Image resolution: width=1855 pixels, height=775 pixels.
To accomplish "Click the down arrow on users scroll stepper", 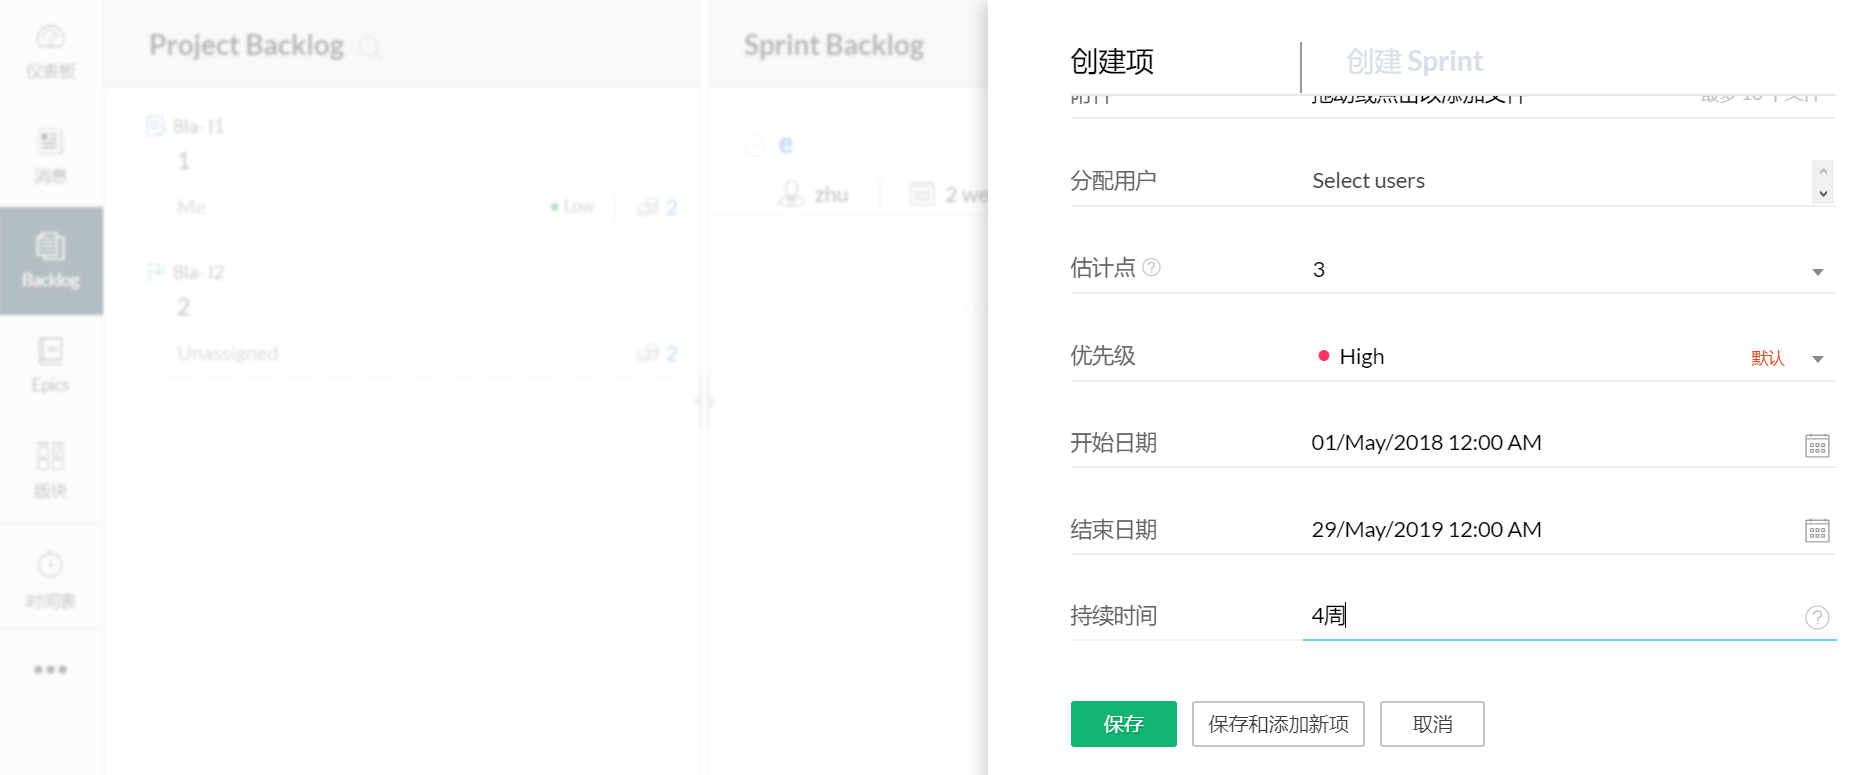I will (1823, 194).
